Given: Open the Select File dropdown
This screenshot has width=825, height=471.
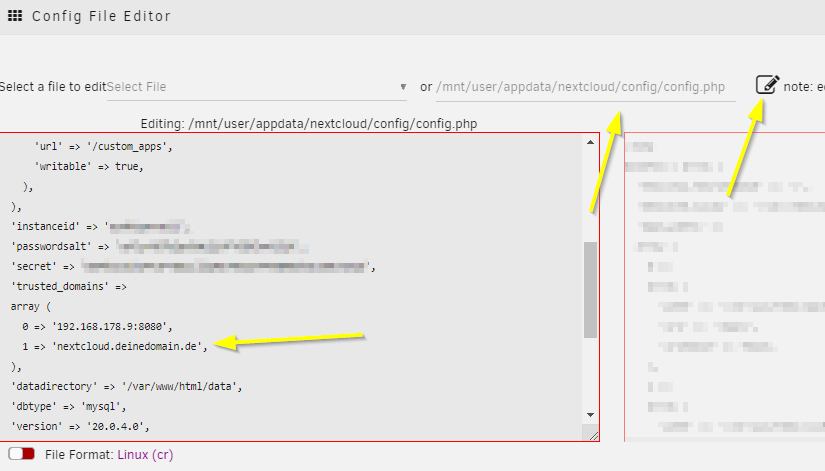Looking at the screenshot, I should pyautogui.click(x=257, y=87).
